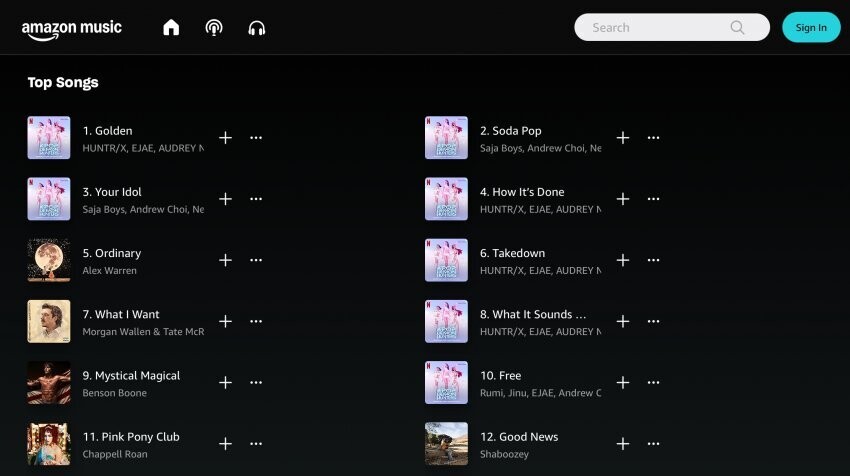Click the Sign In button
The image size is (850, 476).
tap(811, 27)
